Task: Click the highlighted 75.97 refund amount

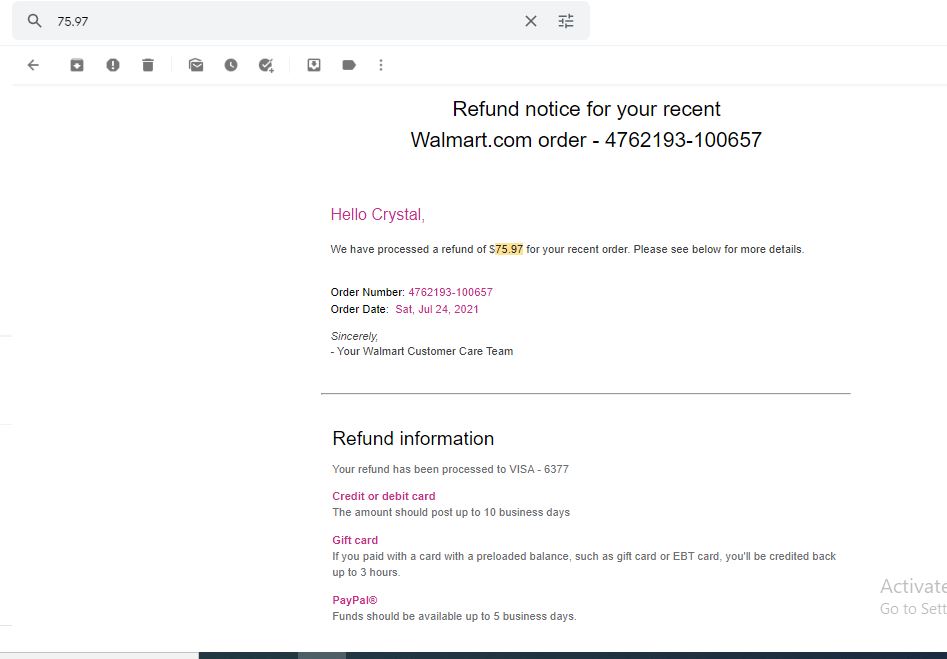Action: point(509,249)
